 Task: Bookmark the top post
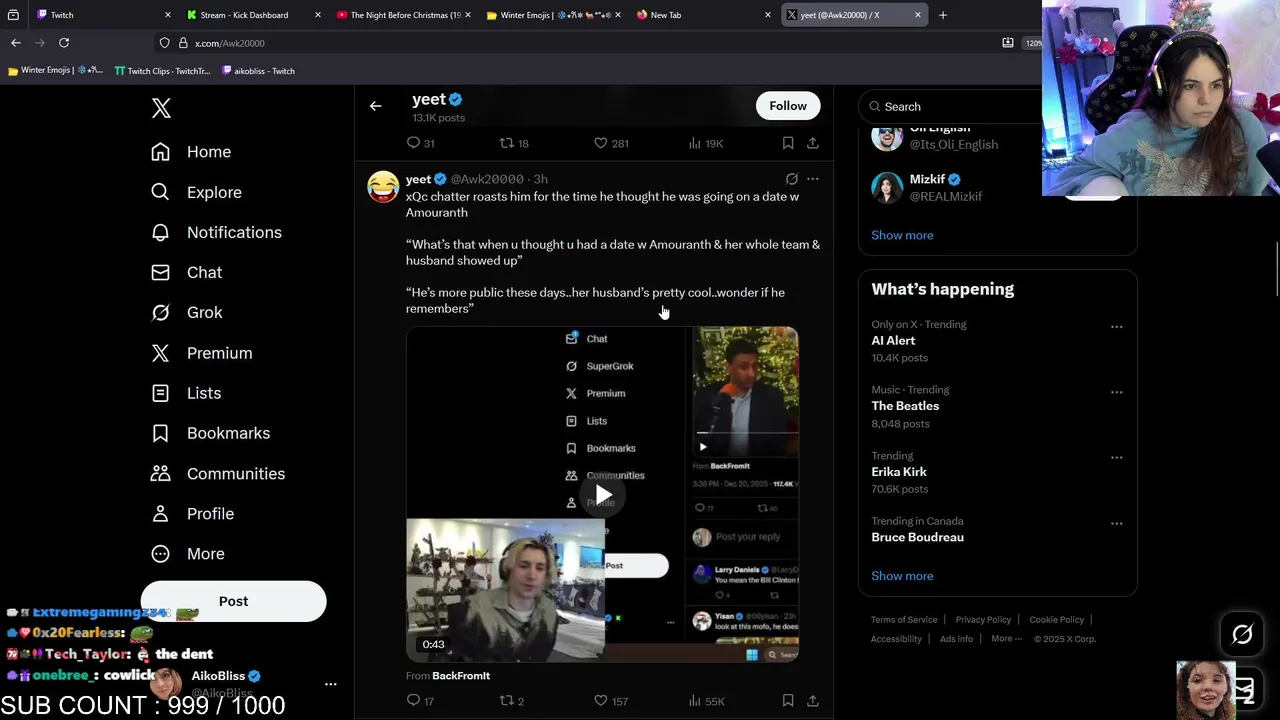pos(788,143)
